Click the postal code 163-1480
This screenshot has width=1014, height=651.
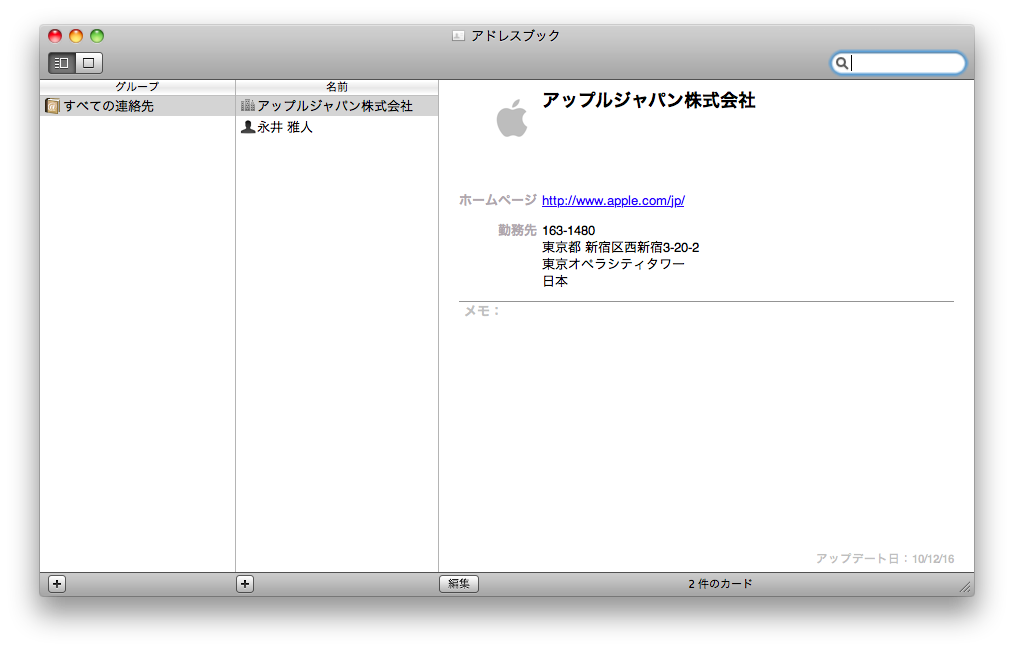coord(568,231)
